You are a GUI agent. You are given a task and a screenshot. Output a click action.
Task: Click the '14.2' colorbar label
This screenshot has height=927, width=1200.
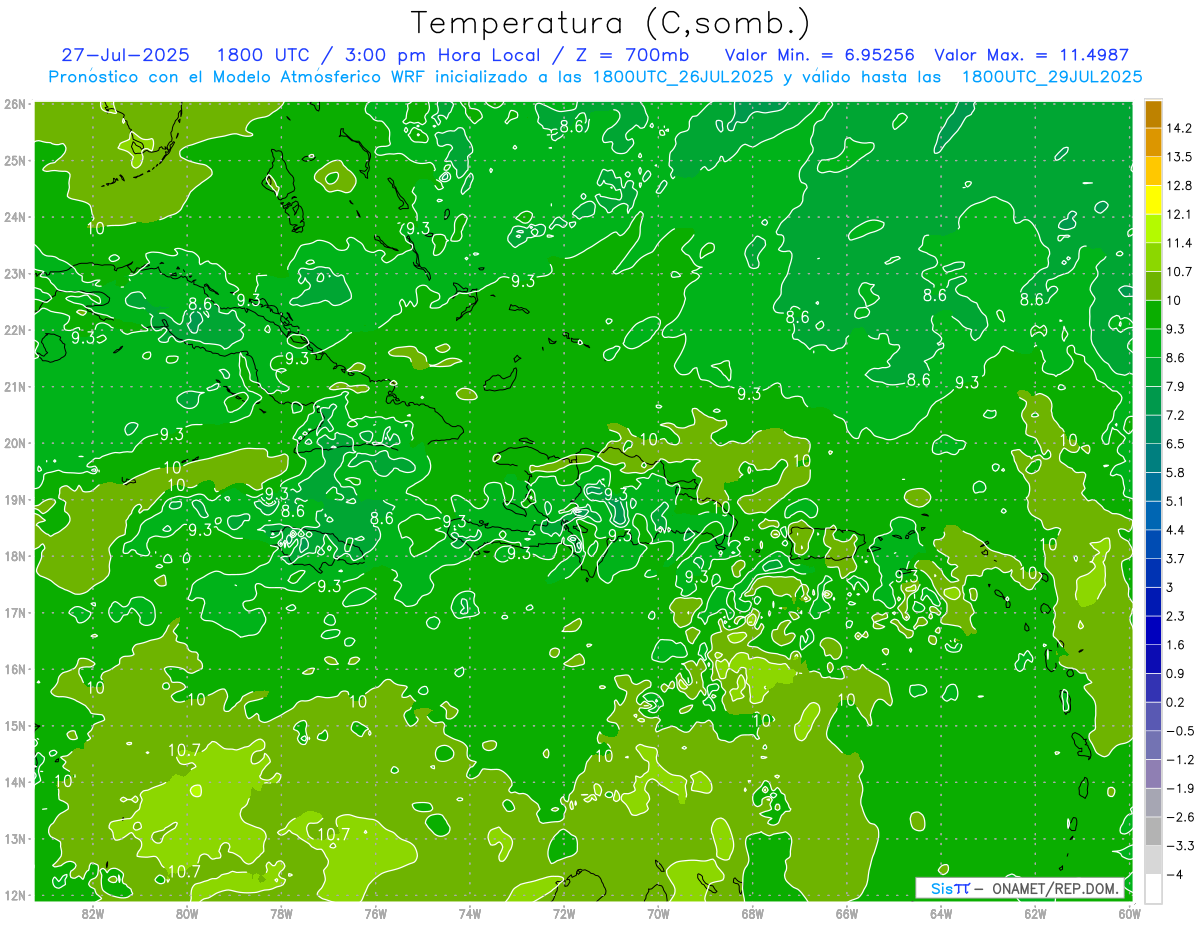1179,128
